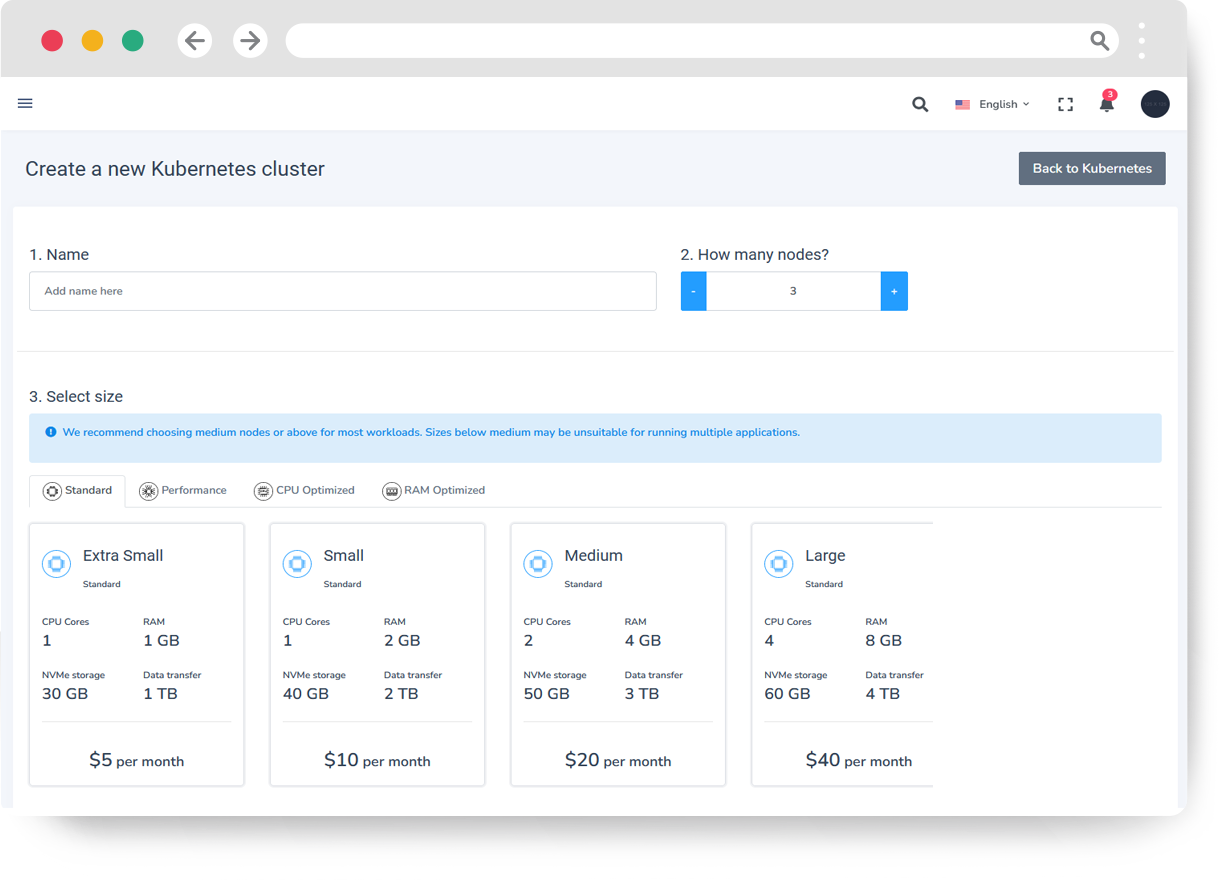The height and width of the screenshot is (880, 1219).
Task: Click the Back to Kubernetes button
Action: (x=1091, y=168)
